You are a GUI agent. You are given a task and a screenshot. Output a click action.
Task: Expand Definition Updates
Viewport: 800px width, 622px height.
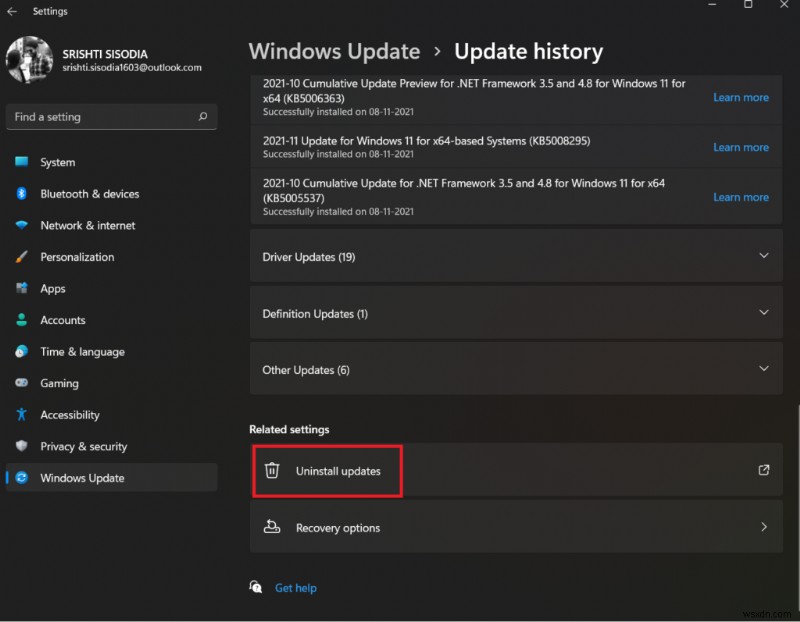point(763,313)
